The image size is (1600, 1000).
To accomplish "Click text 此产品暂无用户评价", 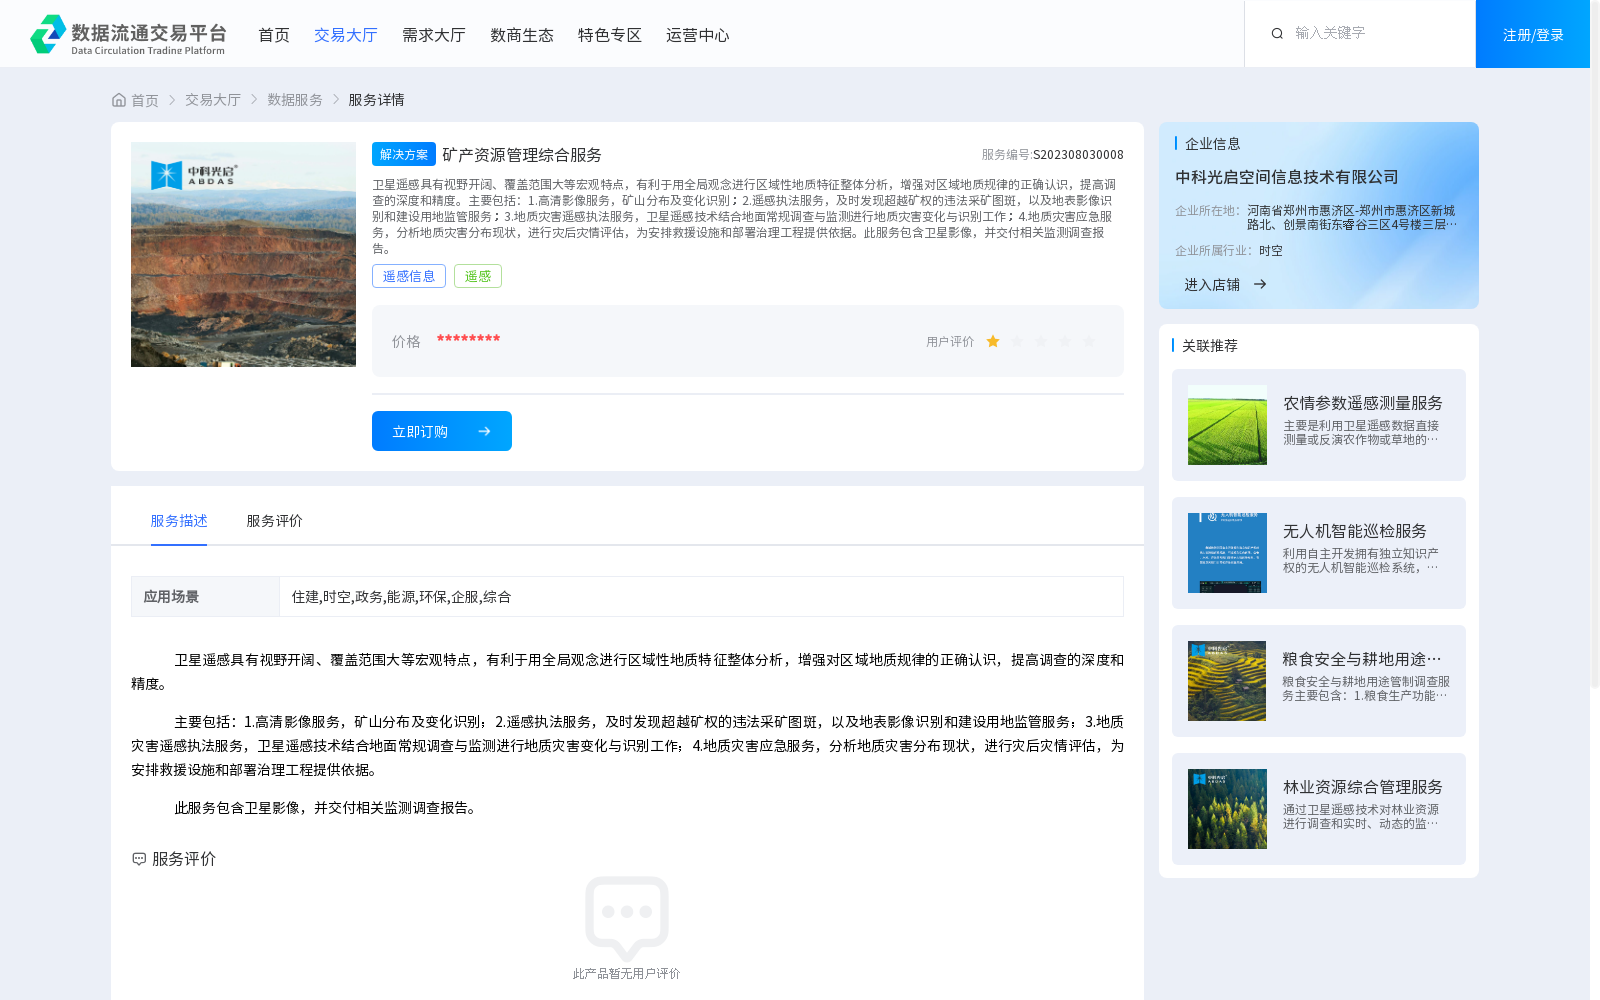I will [x=626, y=974].
